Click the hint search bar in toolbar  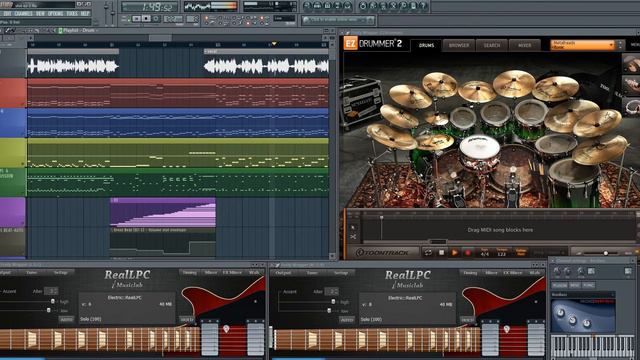point(338,20)
